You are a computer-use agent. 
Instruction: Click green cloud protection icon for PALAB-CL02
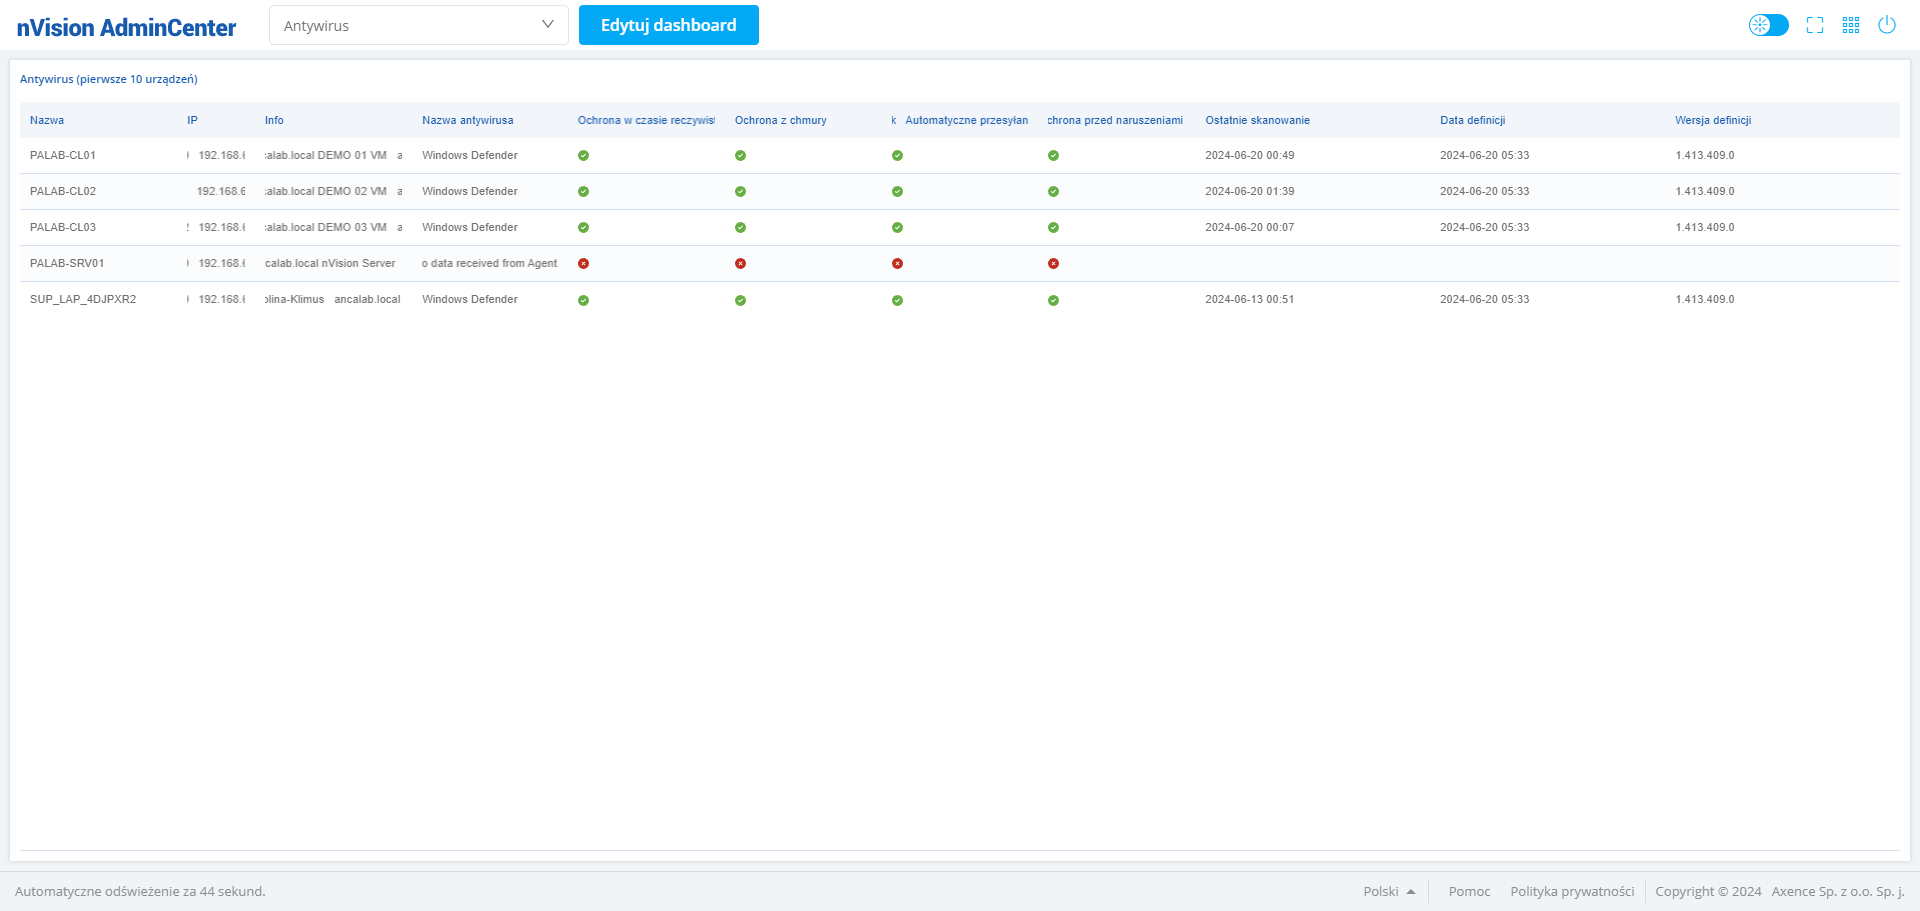pyautogui.click(x=740, y=192)
